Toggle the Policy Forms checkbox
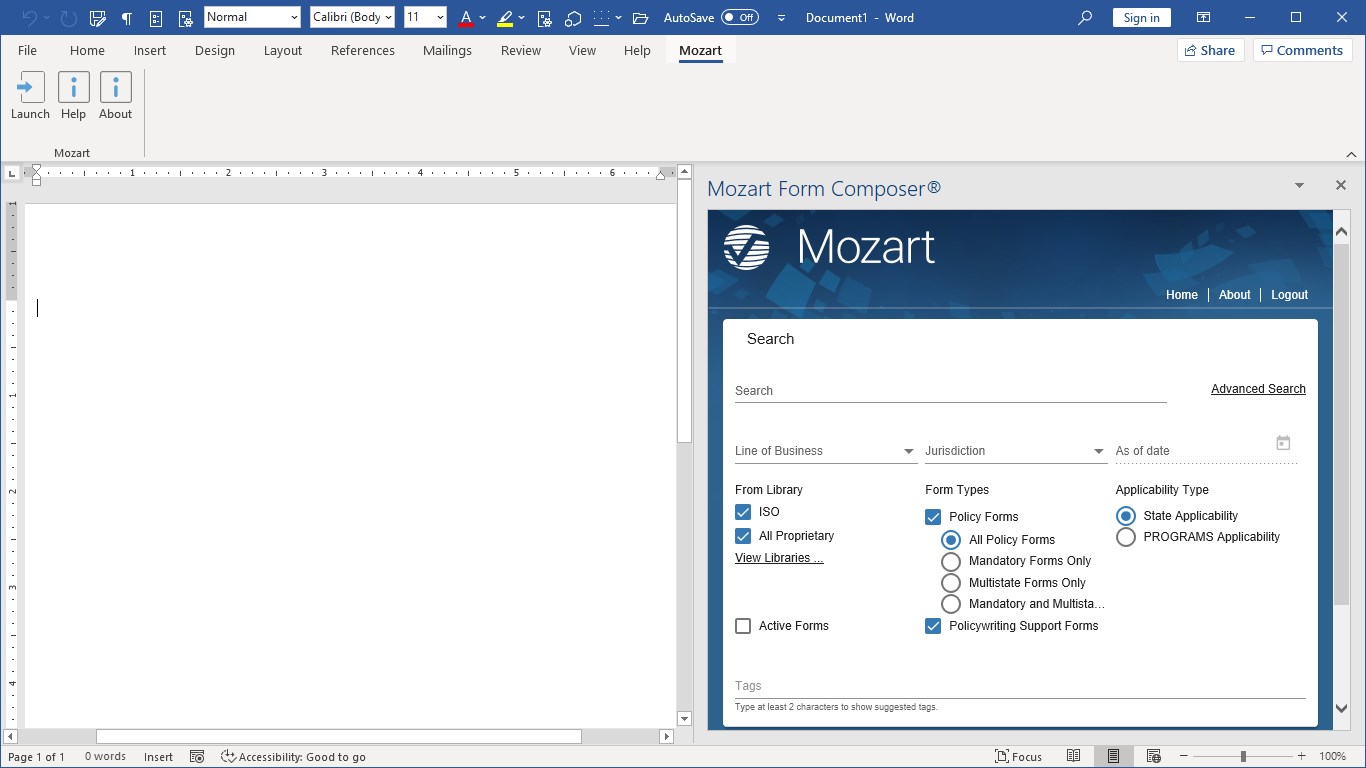 tap(933, 517)
